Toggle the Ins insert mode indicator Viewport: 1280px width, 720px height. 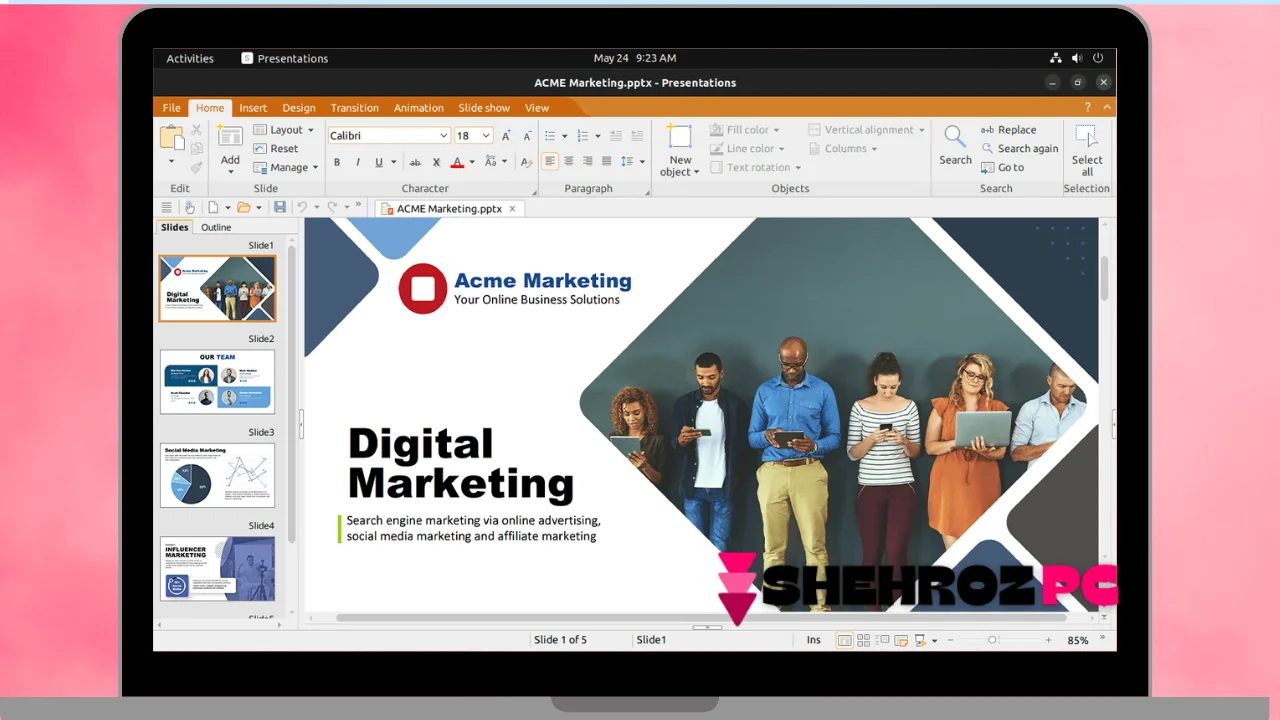[814, 640]
